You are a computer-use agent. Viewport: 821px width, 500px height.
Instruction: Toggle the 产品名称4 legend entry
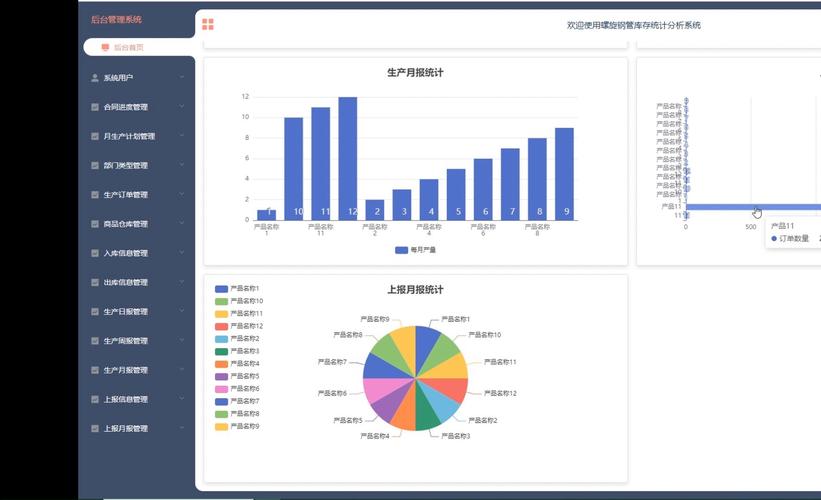point(237,364)
